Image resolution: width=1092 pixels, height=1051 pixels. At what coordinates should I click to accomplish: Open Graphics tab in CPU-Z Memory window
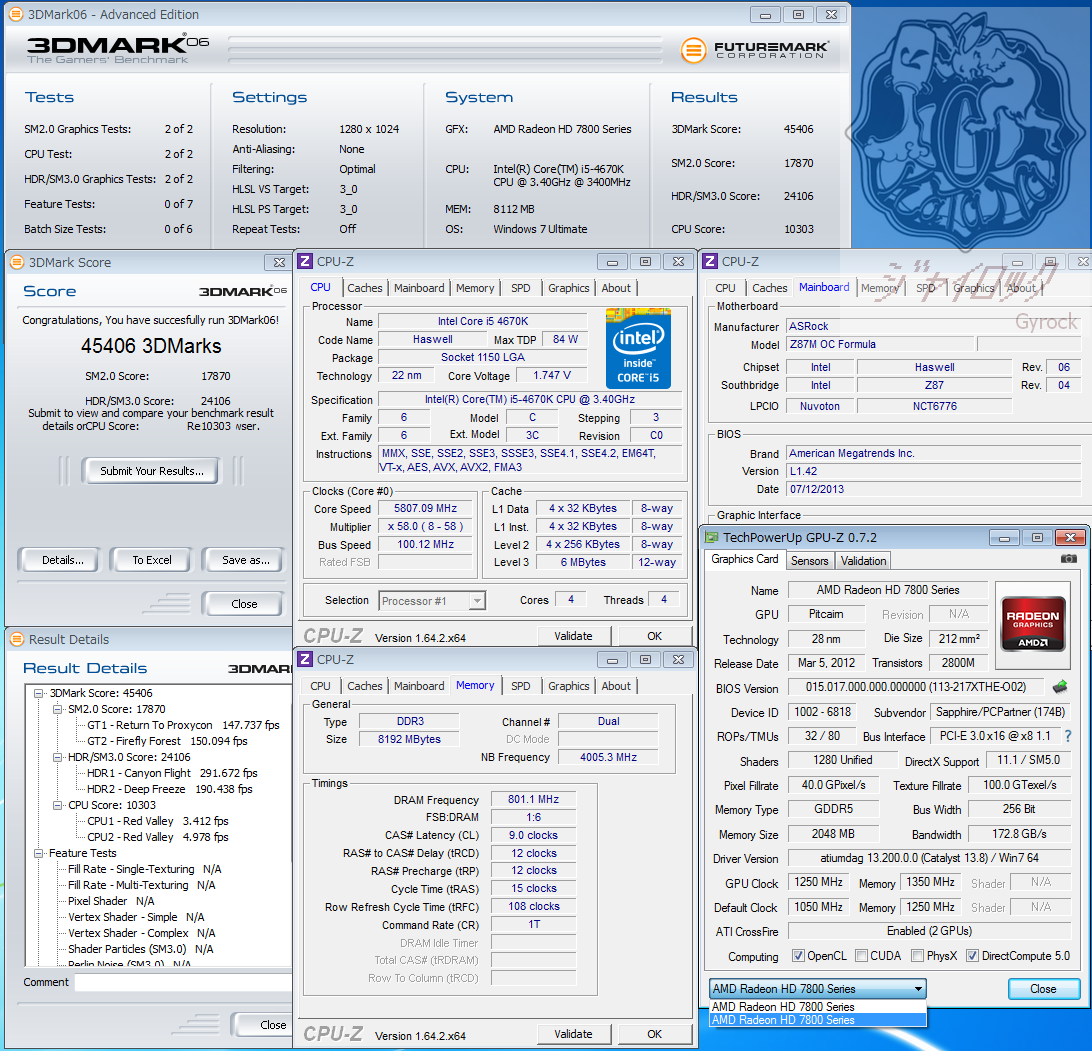(568, 686)
